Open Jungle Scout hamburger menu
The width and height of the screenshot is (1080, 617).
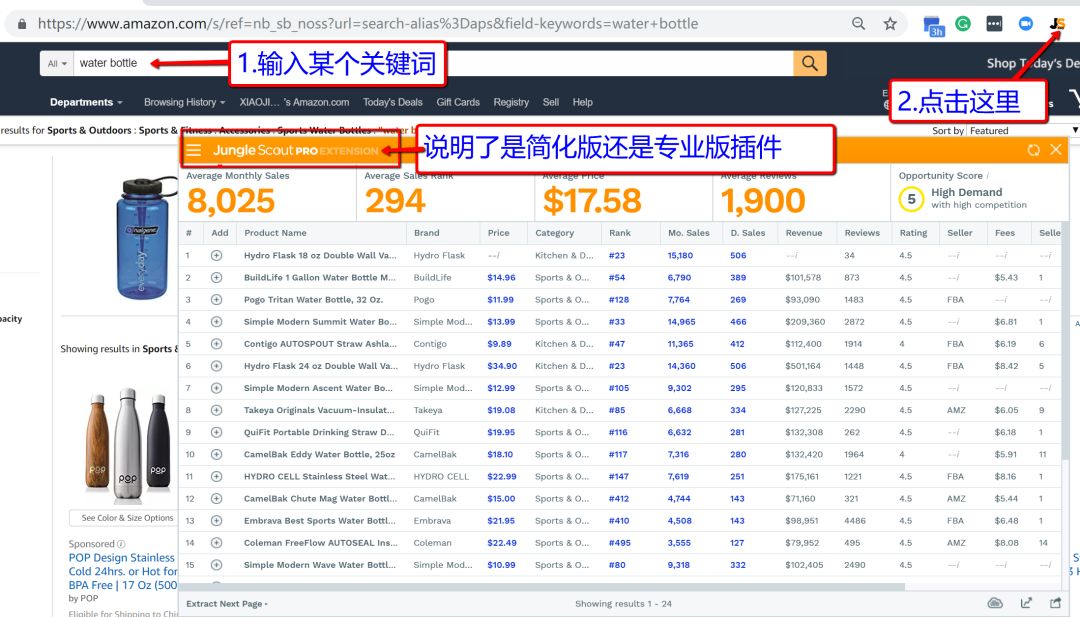pyautogui.click(x=194, y=150)
